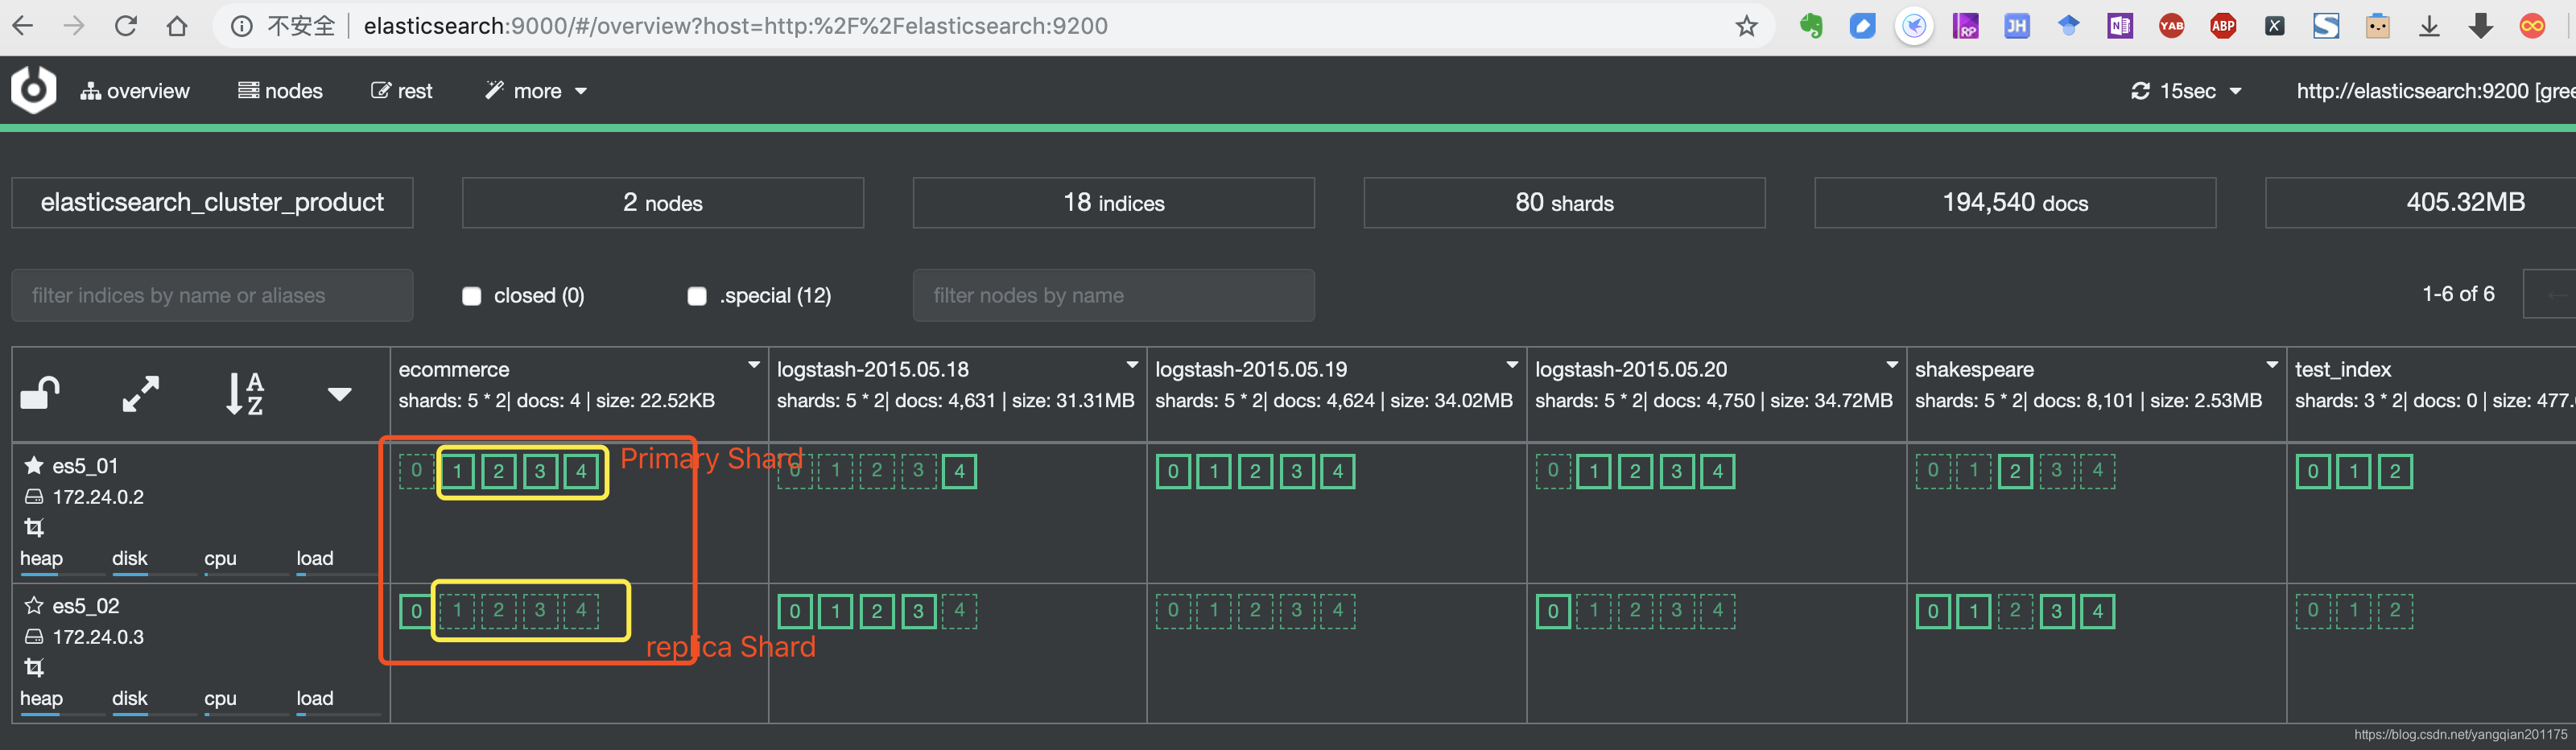Click the browser address bar URL

[735, 26]
